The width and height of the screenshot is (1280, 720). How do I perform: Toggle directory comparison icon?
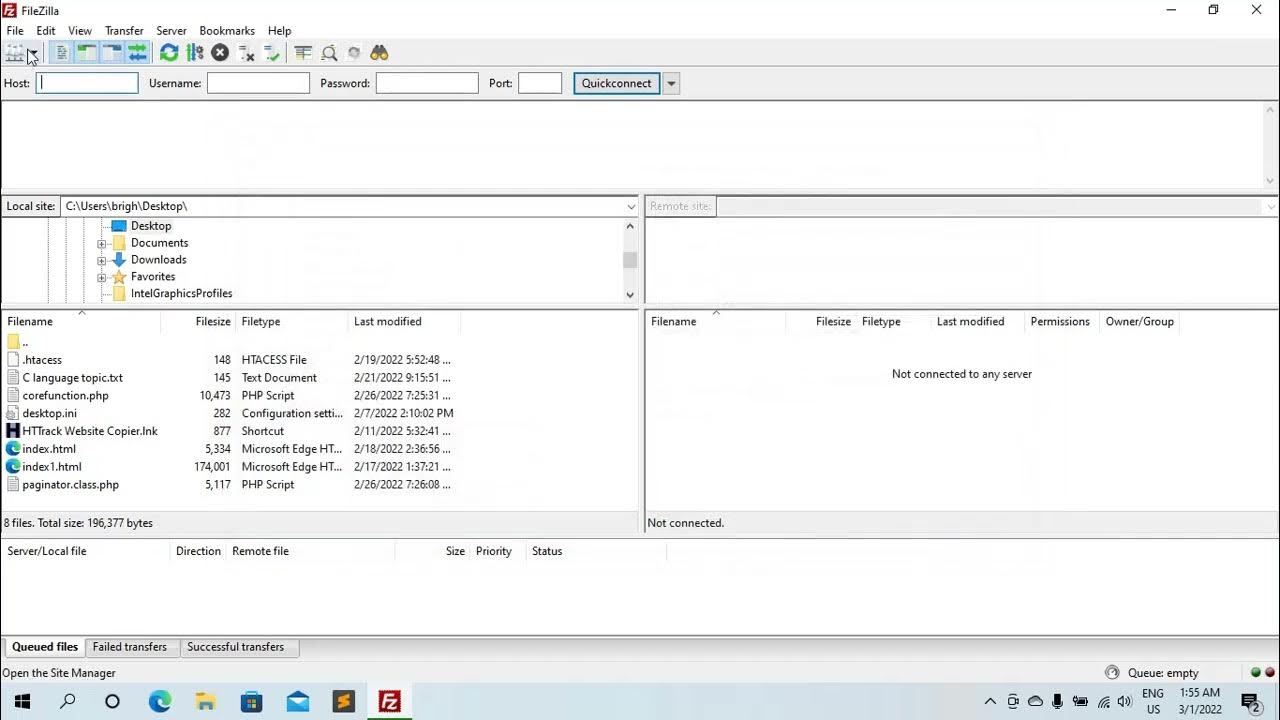click(329, 53)
